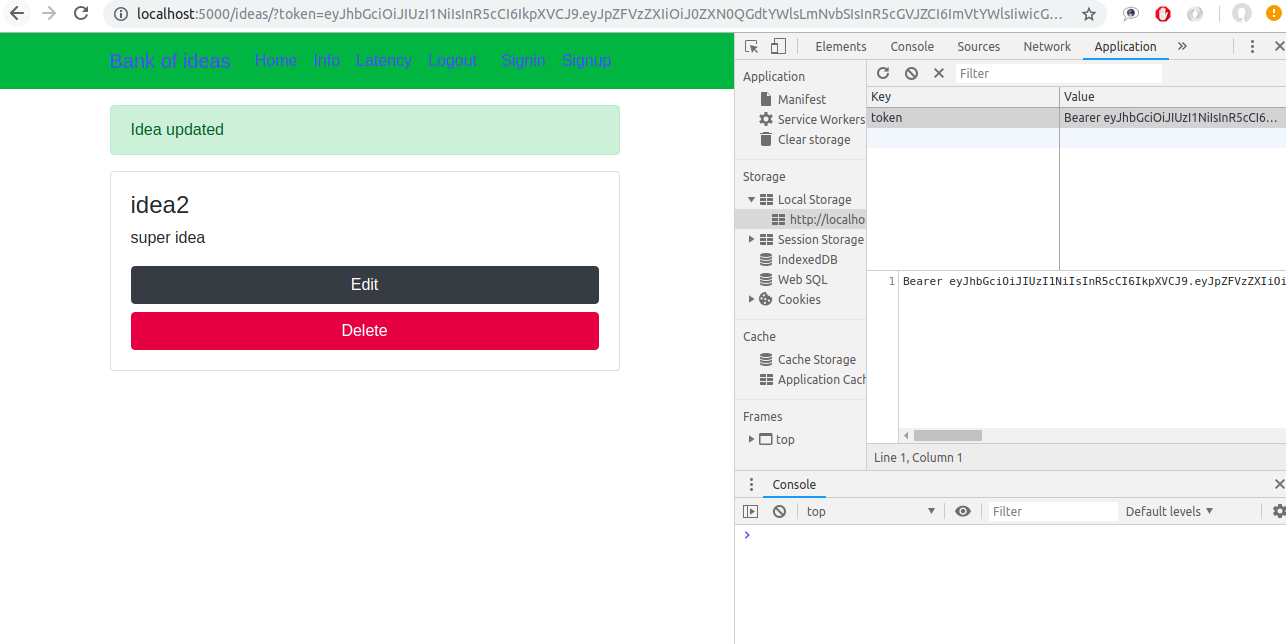Clear the console with the ban icon
1286x644 pixels.
pos(779,511)
